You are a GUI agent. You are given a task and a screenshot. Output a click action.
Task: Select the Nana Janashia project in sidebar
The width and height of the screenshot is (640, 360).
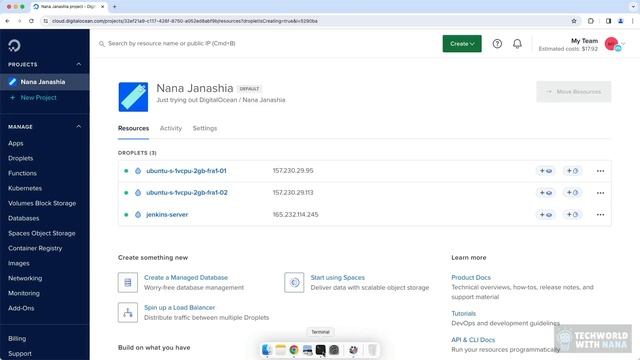click(44, 82)
